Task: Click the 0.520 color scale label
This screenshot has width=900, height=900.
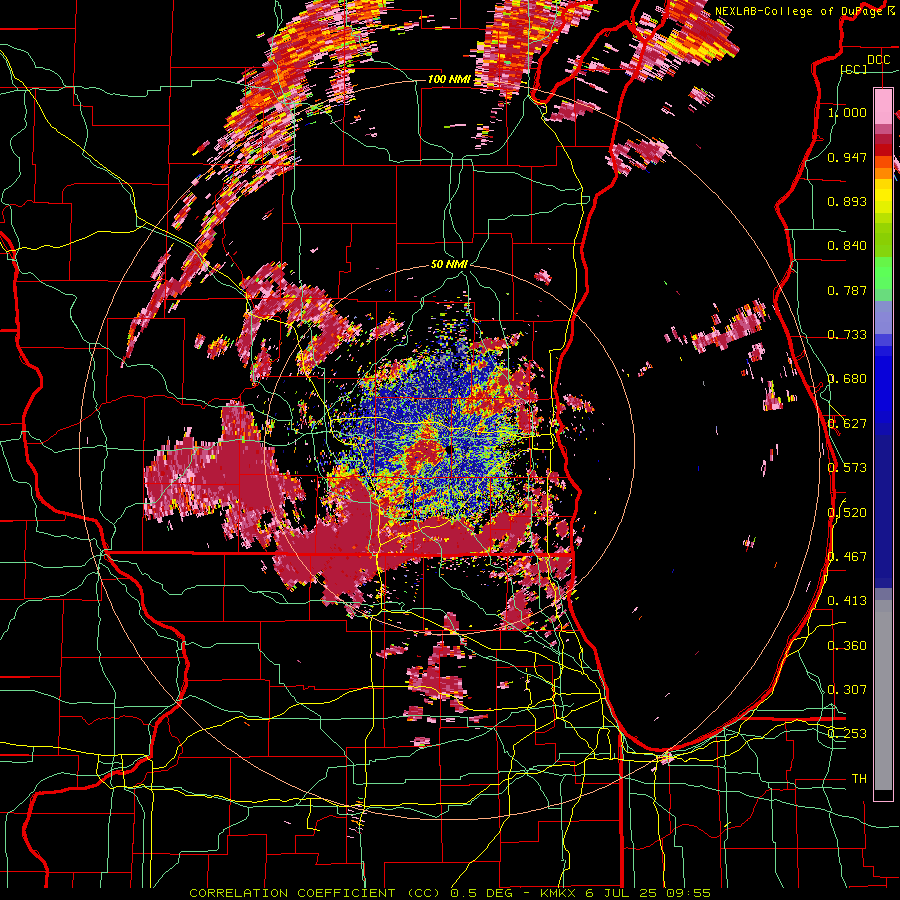Action: pos(847,512)
